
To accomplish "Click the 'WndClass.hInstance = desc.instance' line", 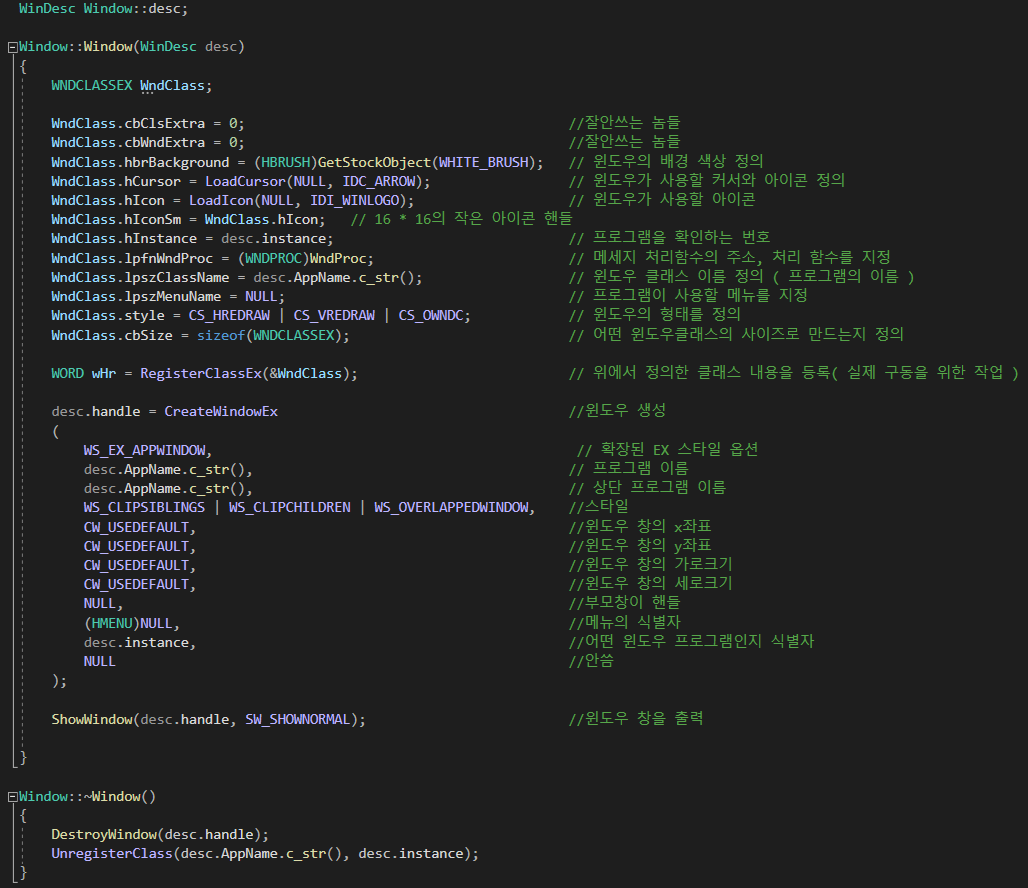I will [x=192, y=239].
